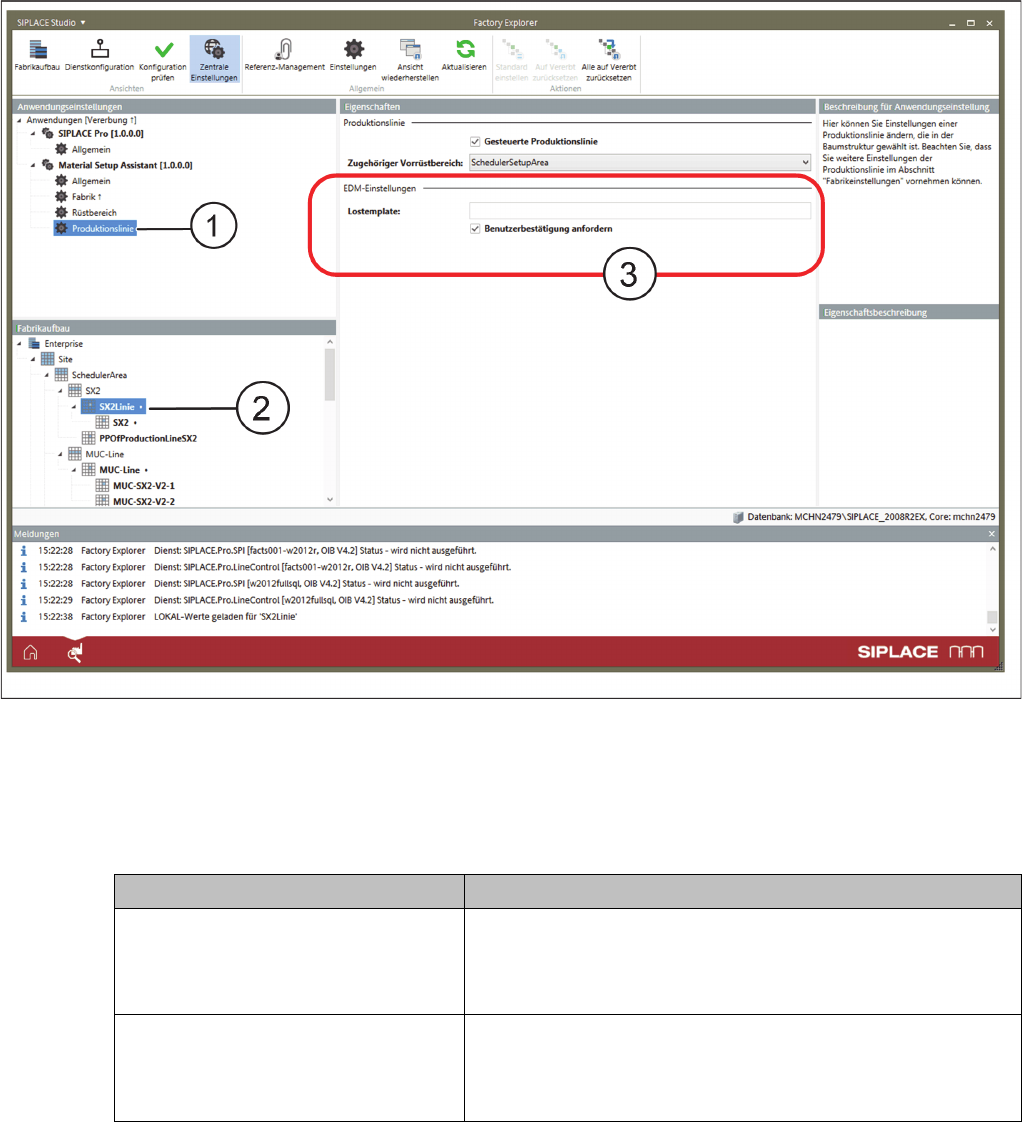Click the Fabrikaufbau tree scrollbar
This screenshot has width=1022, height=1122.
[x=330, y=375]
